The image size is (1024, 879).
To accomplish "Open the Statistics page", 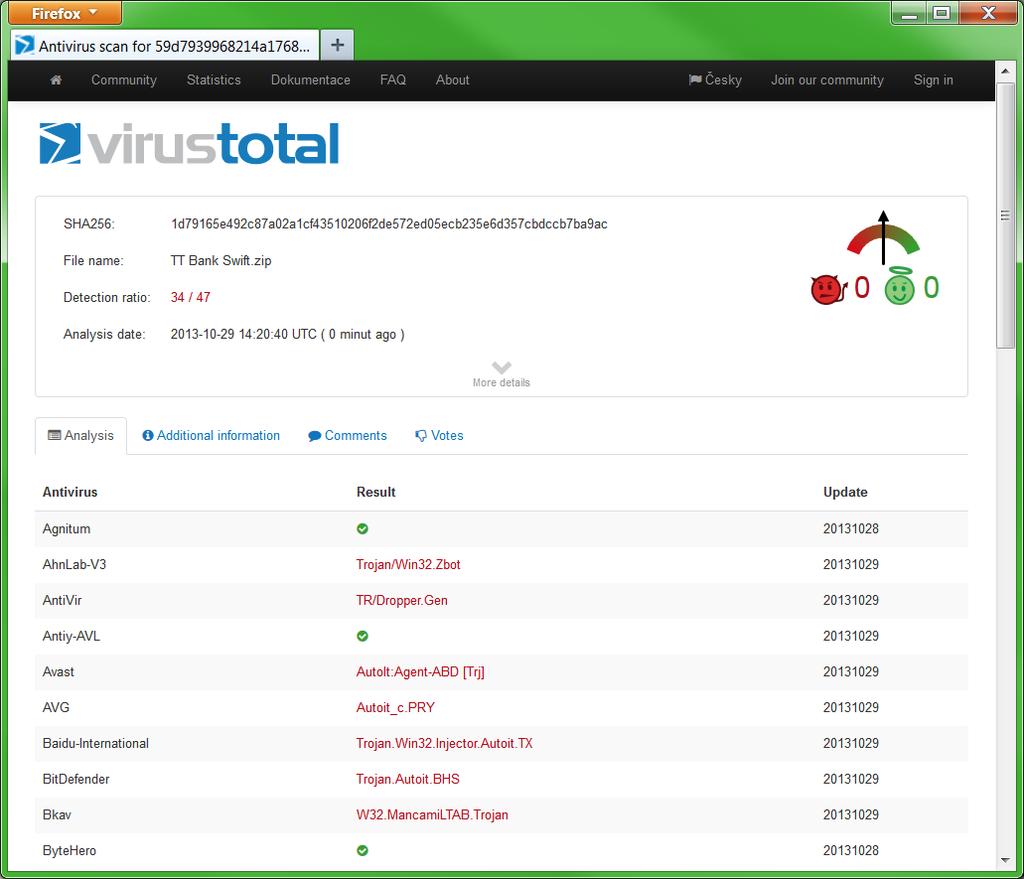I will pos(214,80).
